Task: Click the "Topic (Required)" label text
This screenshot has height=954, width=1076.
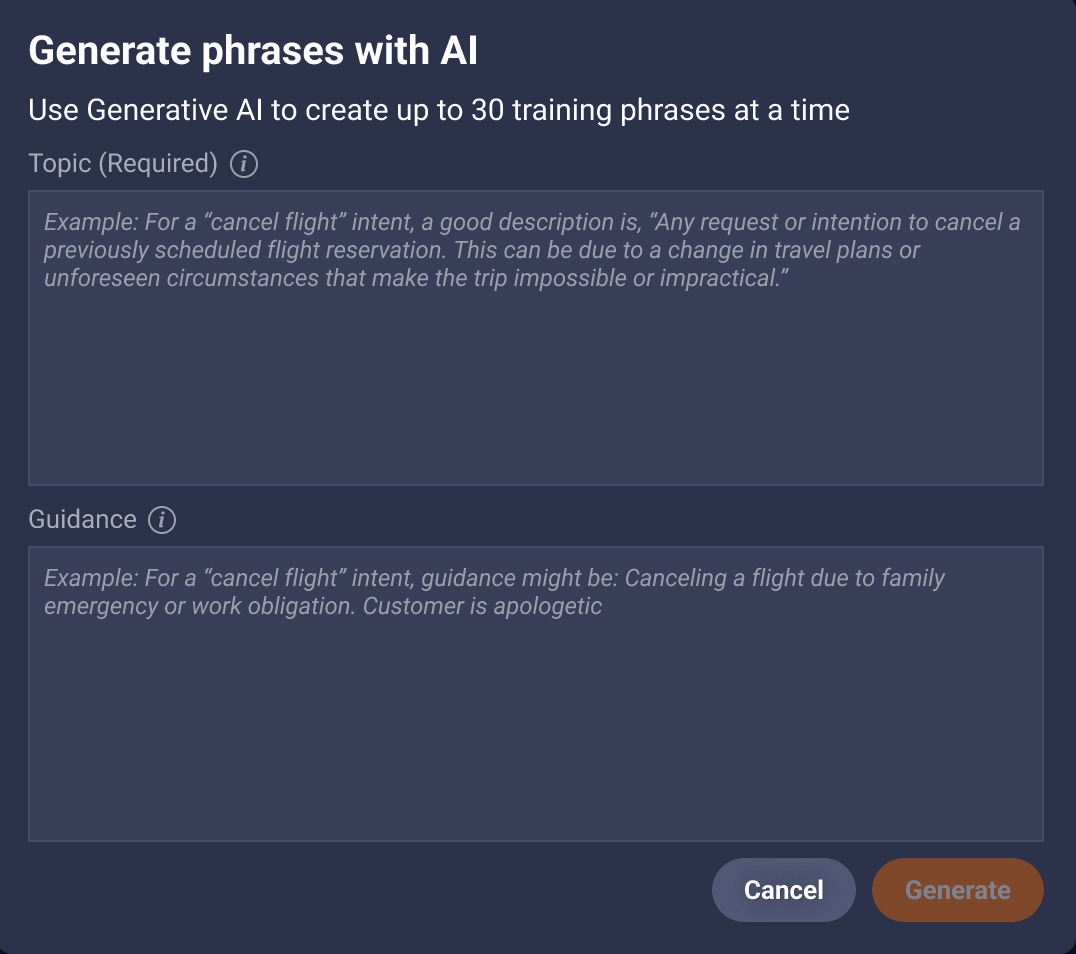Action: [123, 164]
